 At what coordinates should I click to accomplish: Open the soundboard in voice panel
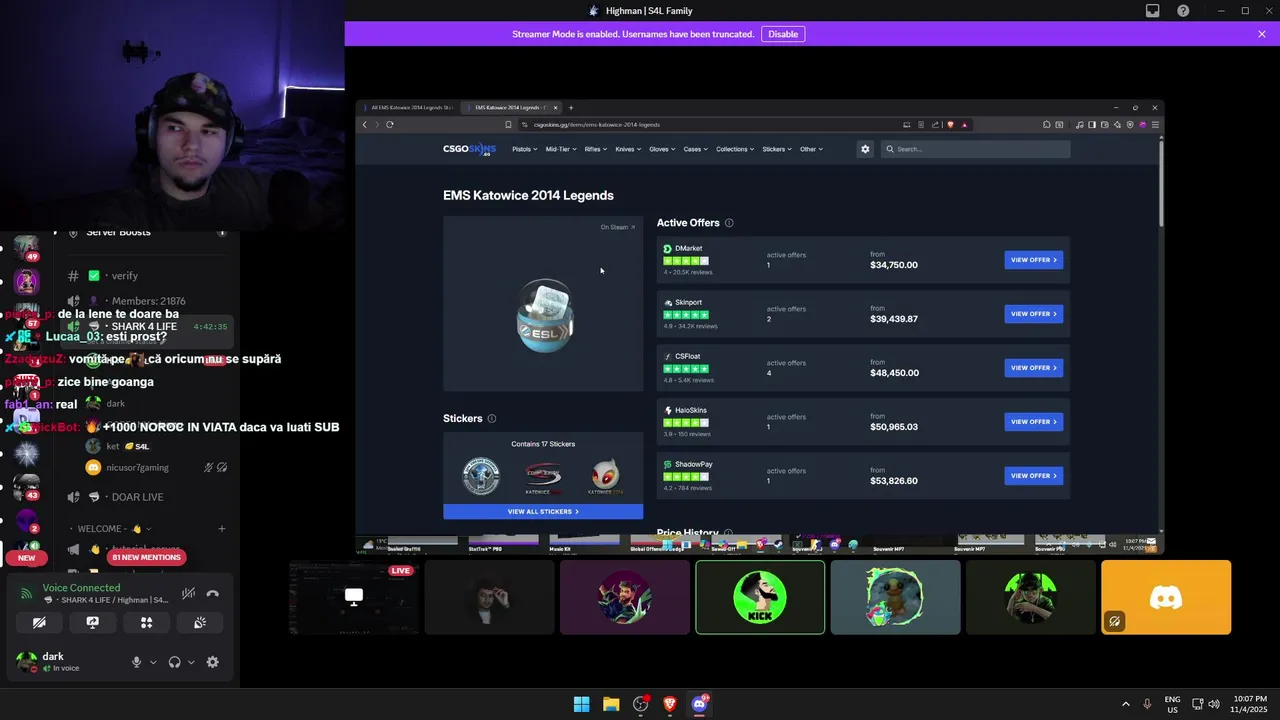[200, 622]
